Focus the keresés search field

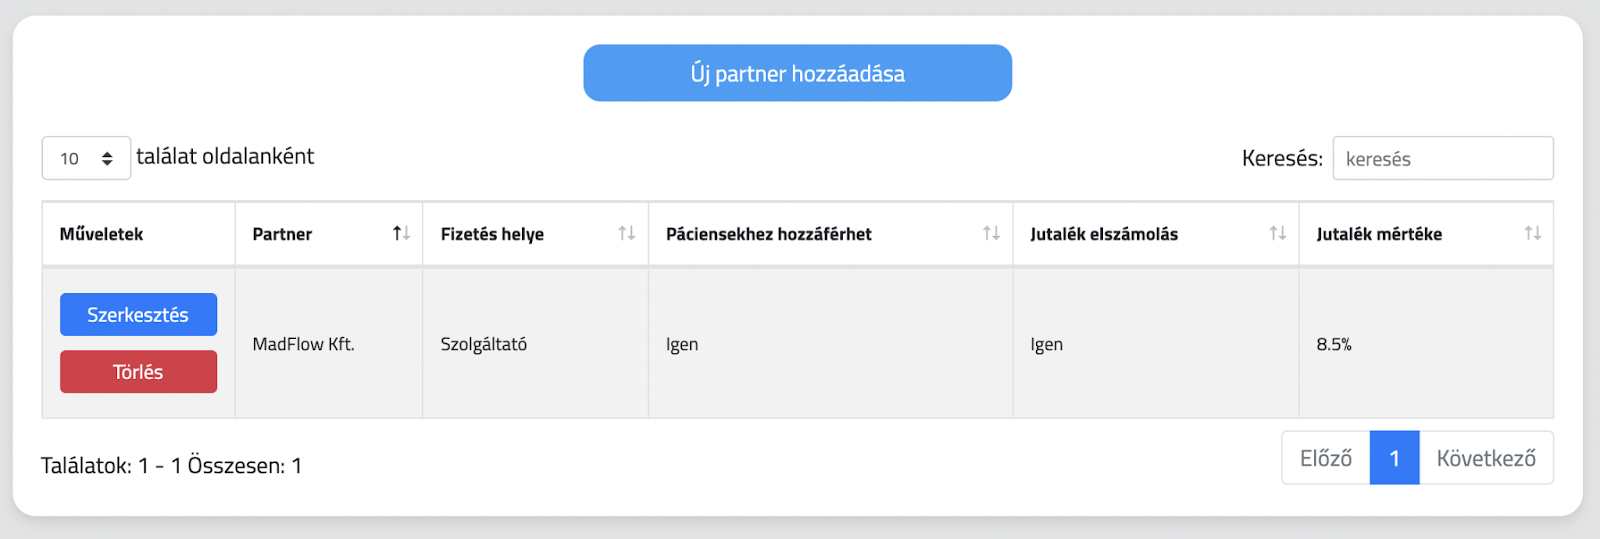1443,158
